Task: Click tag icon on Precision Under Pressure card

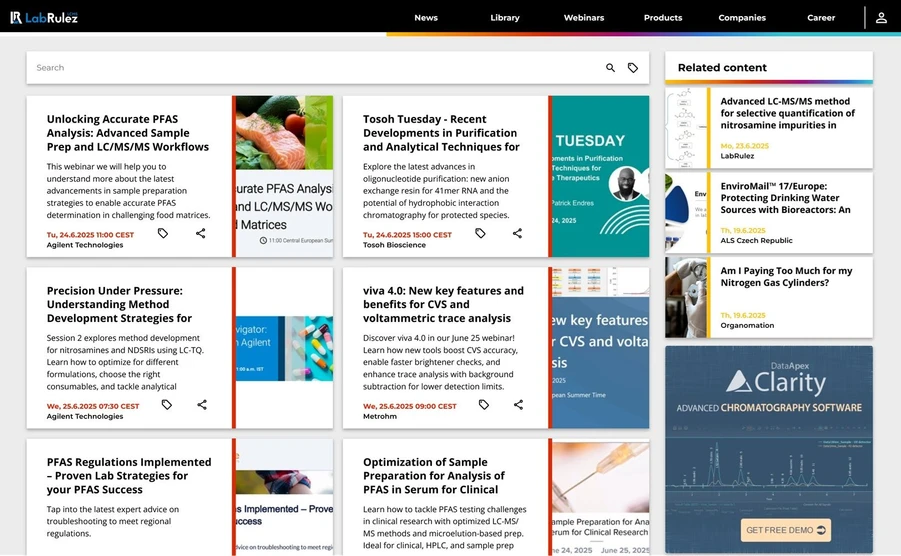Action: click(x=167, y=405)
